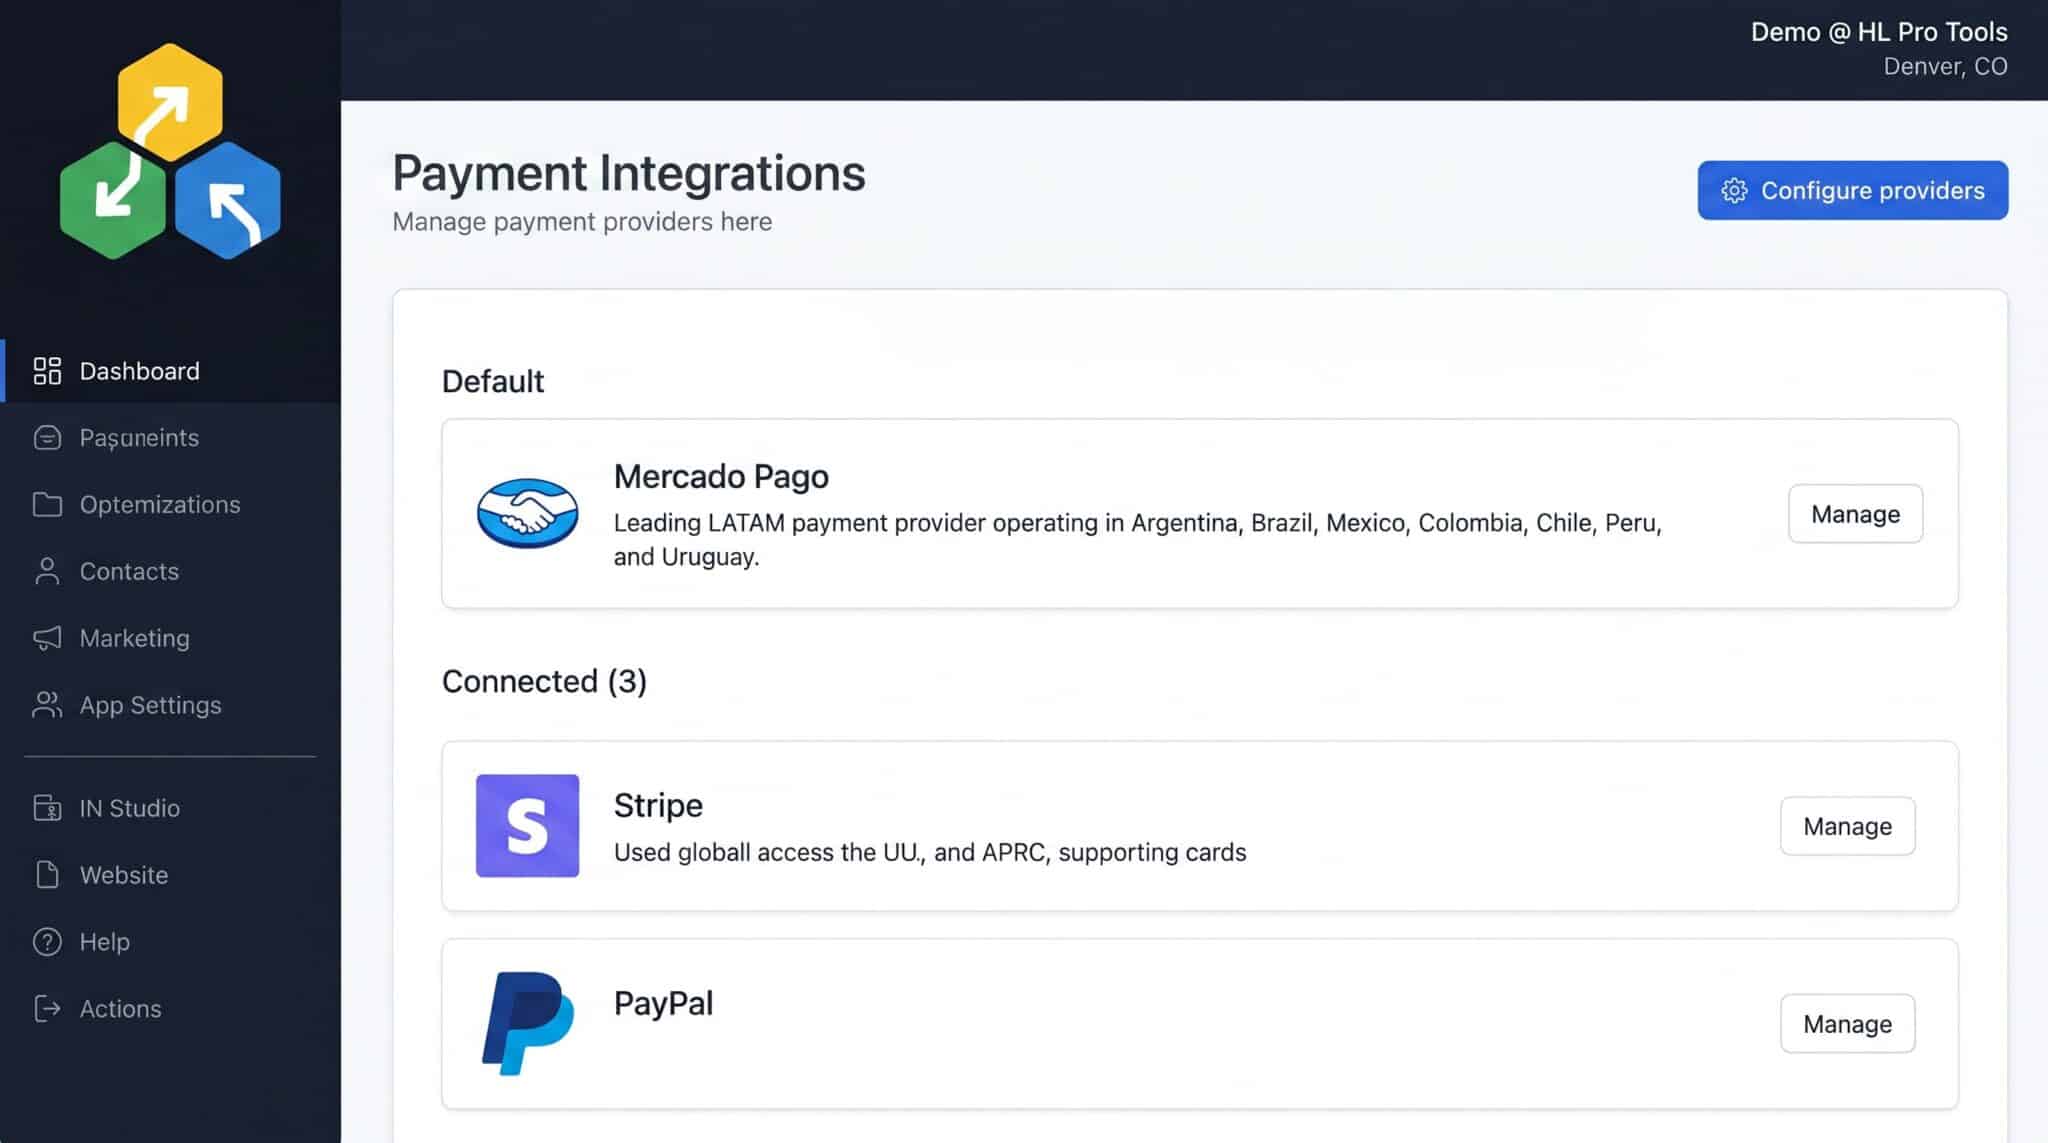Image resolution: width=2048 pixels, height=1143 pixels.
Task: Click the Configure providers button
Action: point(1852,190)
